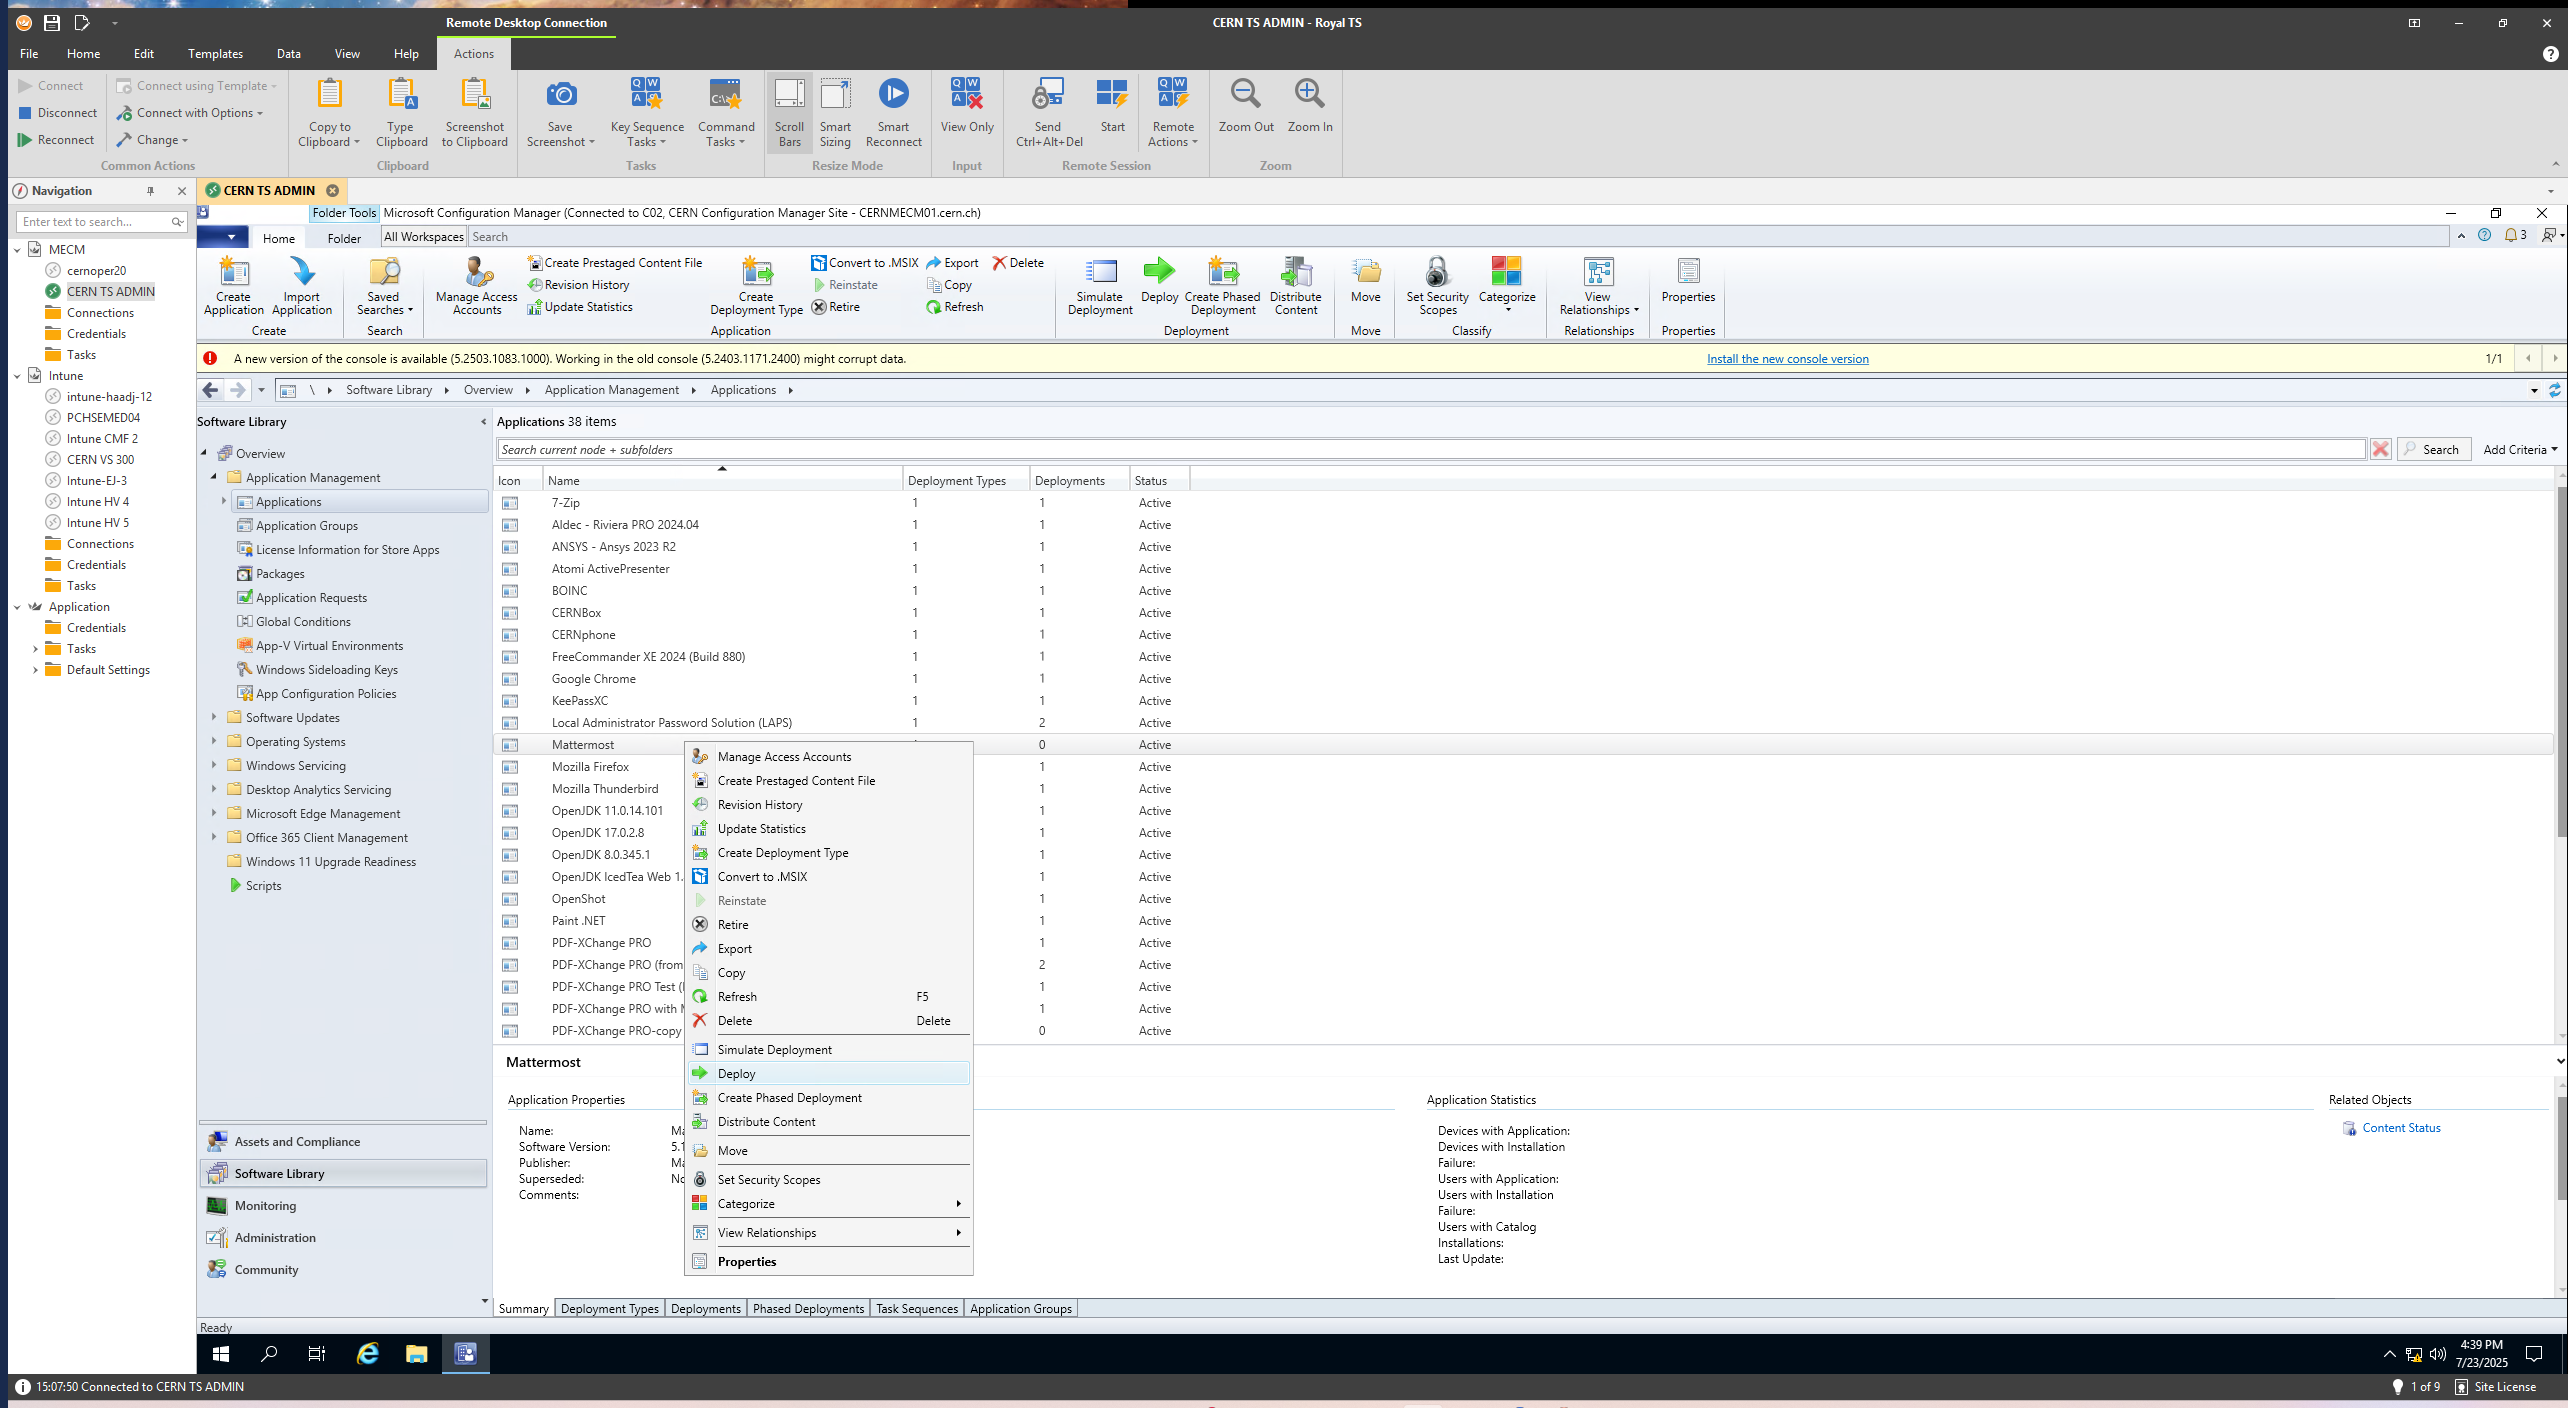
Task: Switch to the Folder ribbon tab
Action: [344, 239]
